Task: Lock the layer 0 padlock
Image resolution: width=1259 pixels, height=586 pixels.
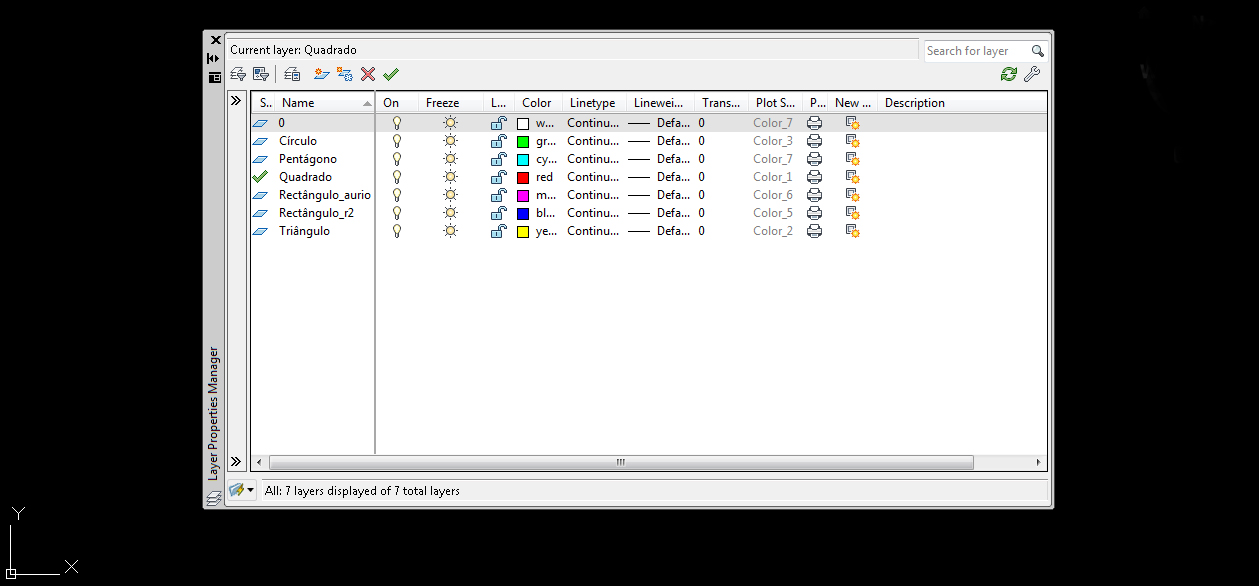Action: click(498, 123)
